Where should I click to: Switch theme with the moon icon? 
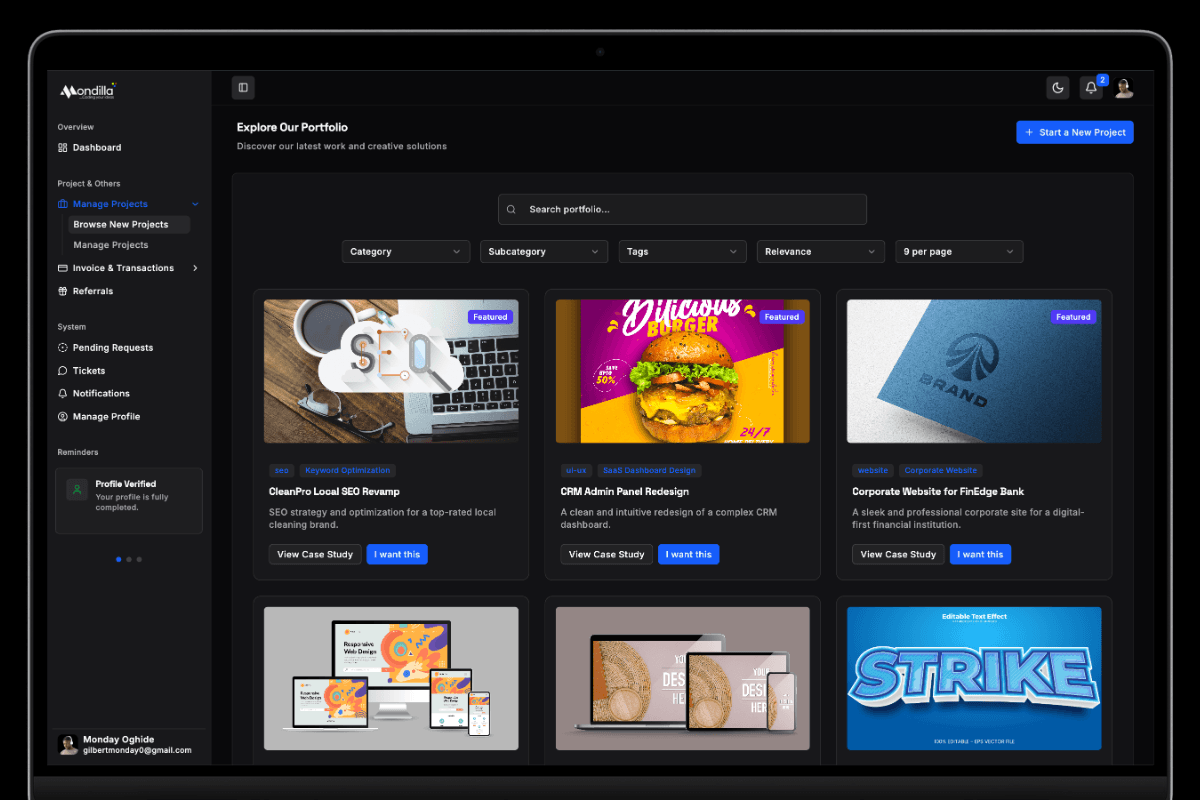click(1058, 88)
